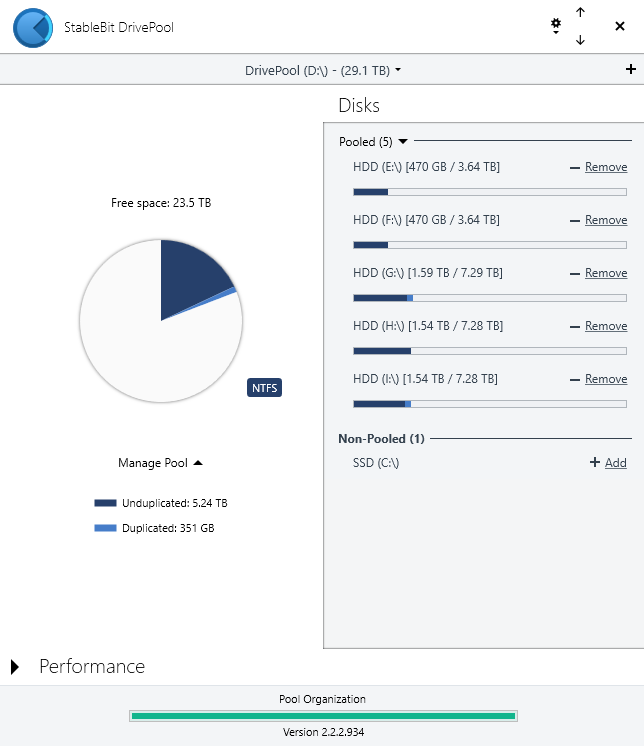Screen dimensions: 644x746
Task: Click the Version 2.2.2.934 text
Action: click(x=323, y=732)
